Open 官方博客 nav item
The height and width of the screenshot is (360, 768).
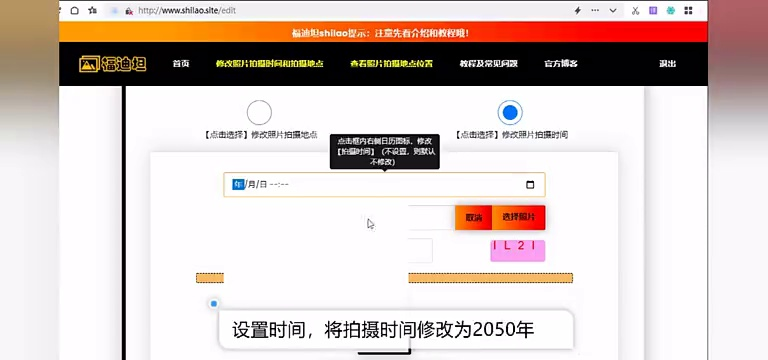pos(561,64)
